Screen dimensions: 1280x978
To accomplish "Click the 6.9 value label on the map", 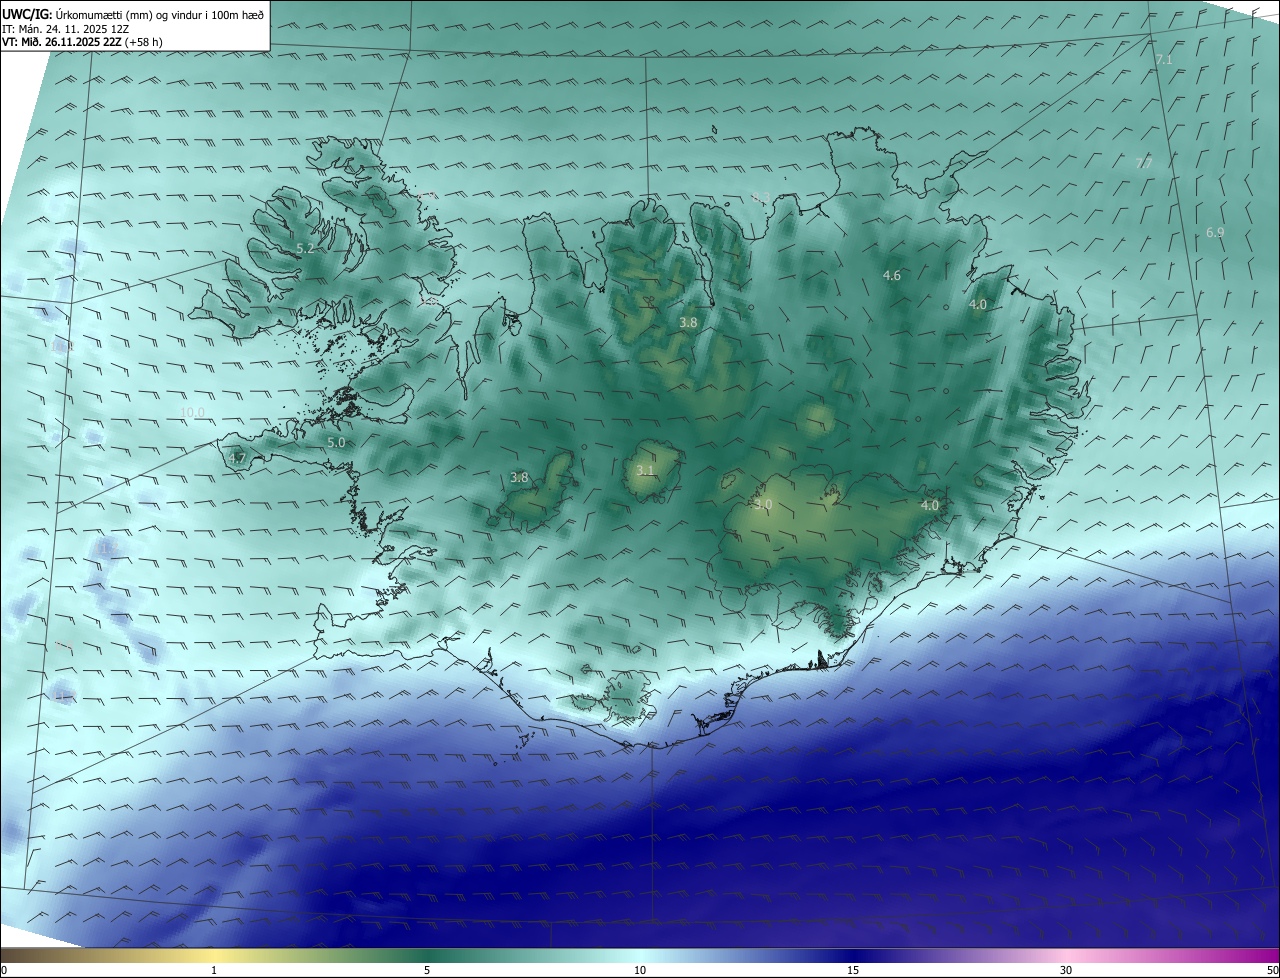I will pyautogui.click(x=1215, y=232).
